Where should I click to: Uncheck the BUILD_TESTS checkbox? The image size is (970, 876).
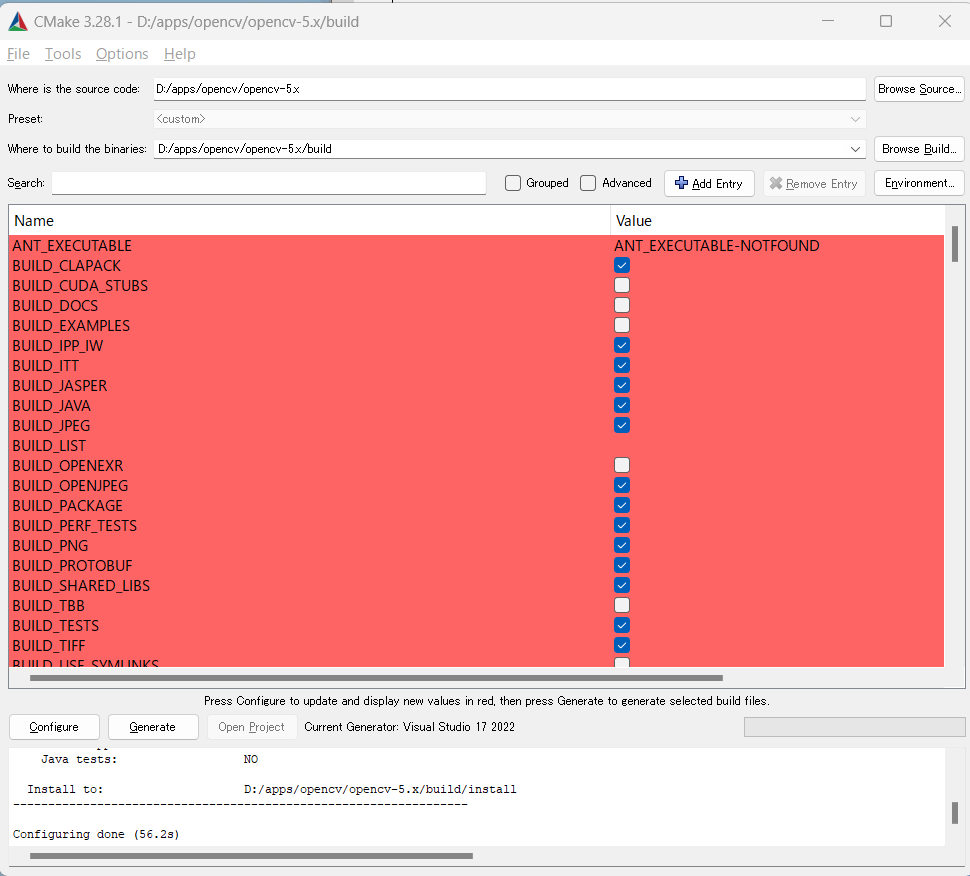[622, 625]
